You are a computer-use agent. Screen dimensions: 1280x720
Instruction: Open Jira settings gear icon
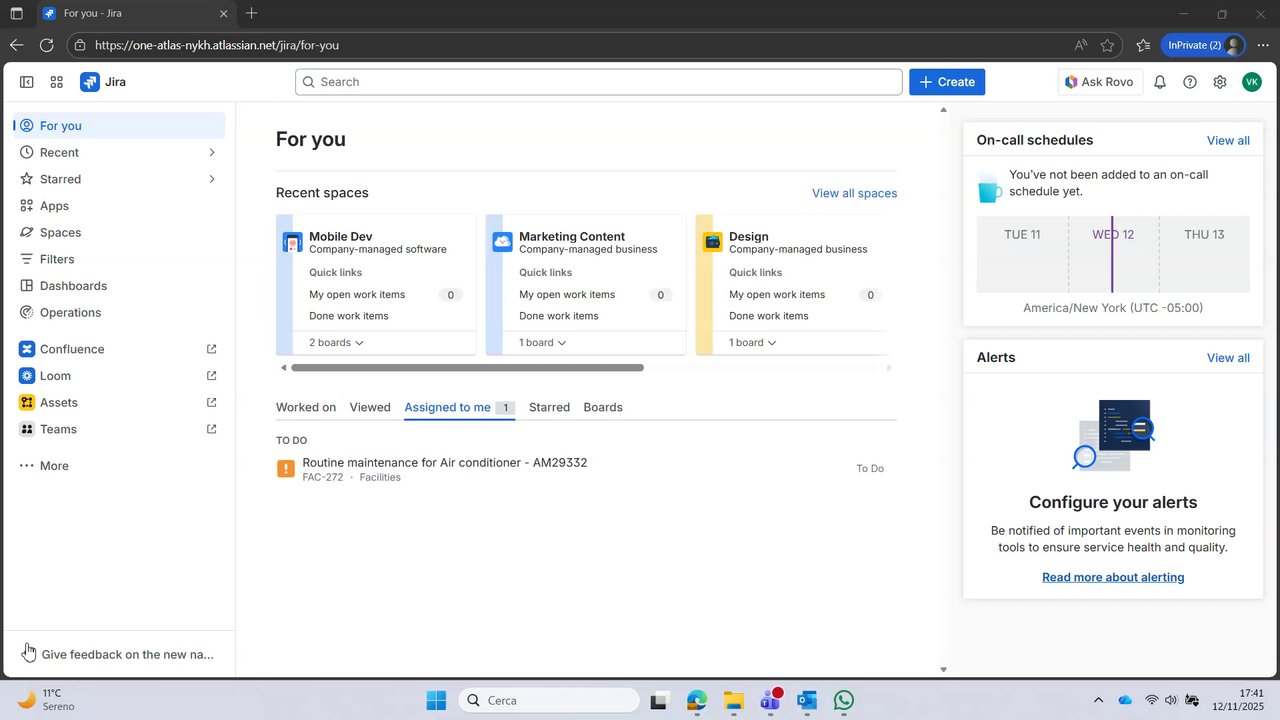pos(1220,82)
